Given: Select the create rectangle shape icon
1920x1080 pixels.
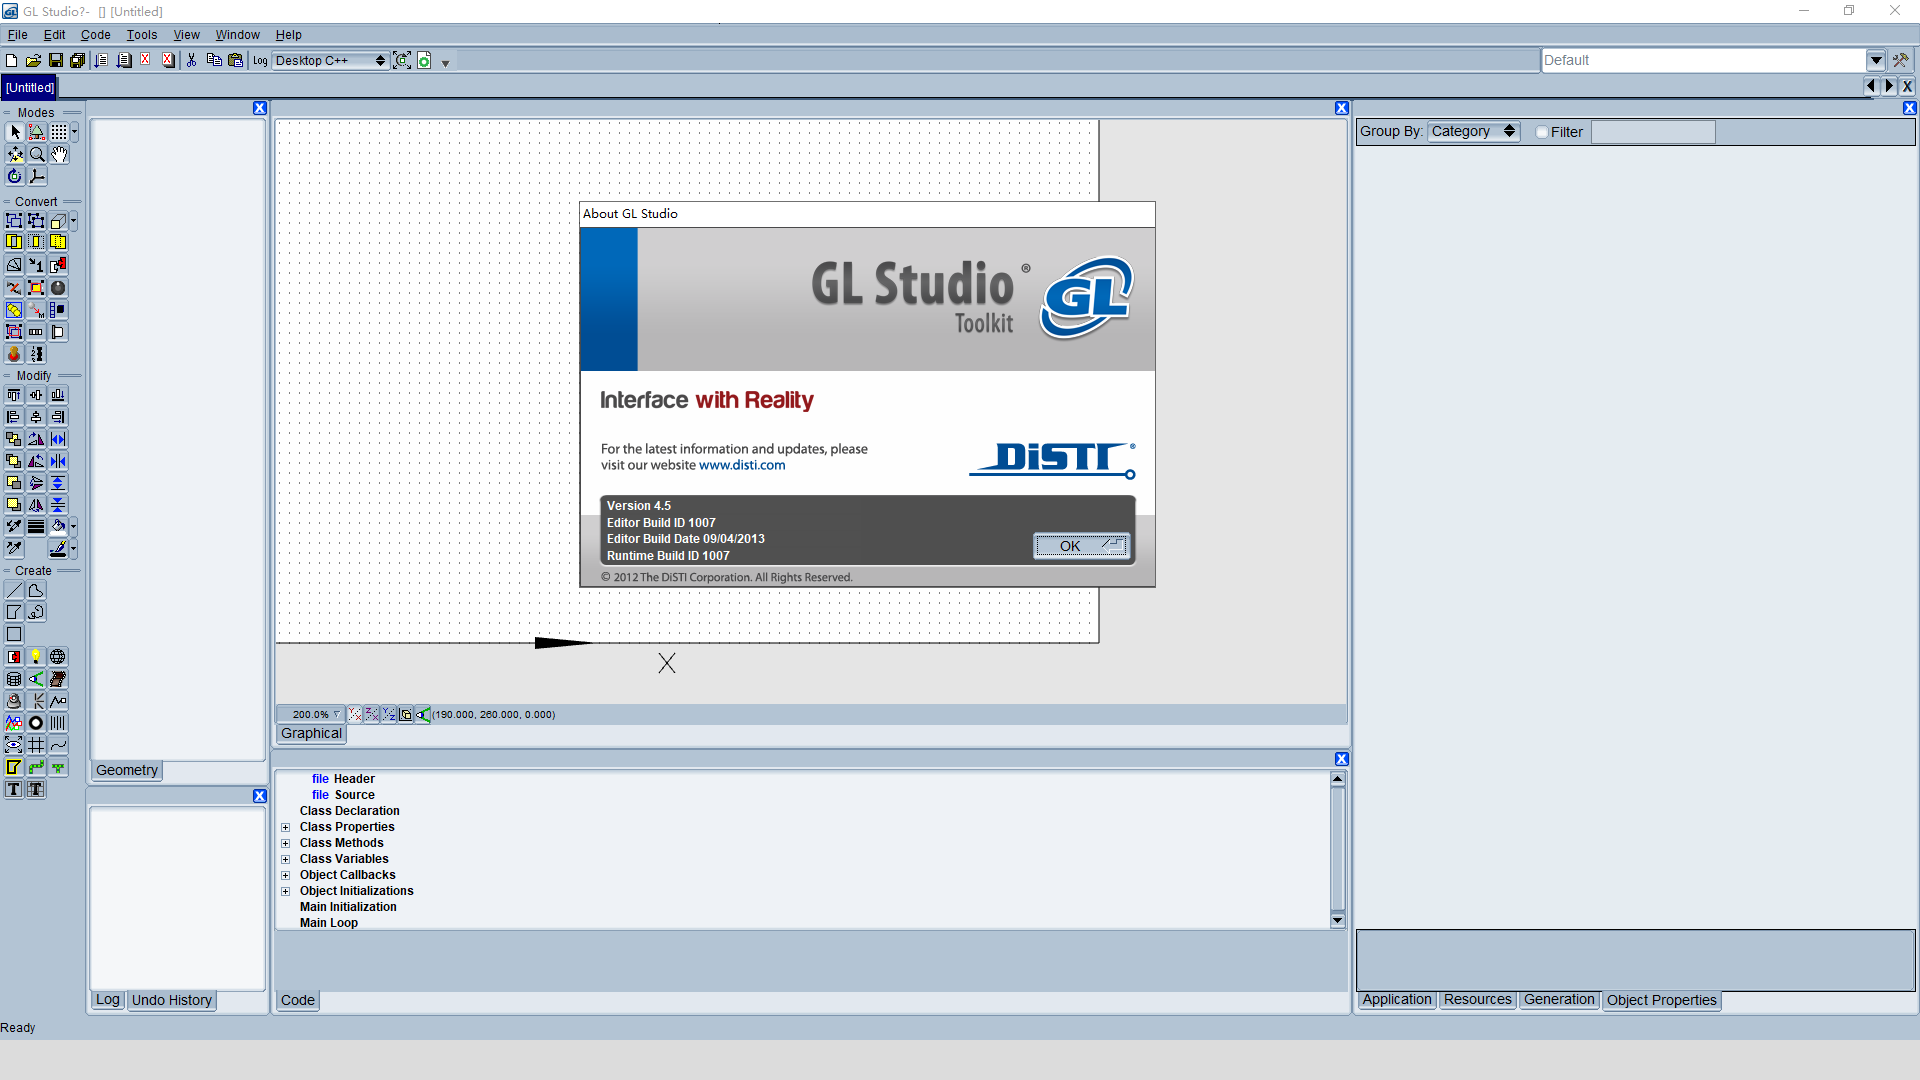Looking at the screenshot, I should point(13,634).
